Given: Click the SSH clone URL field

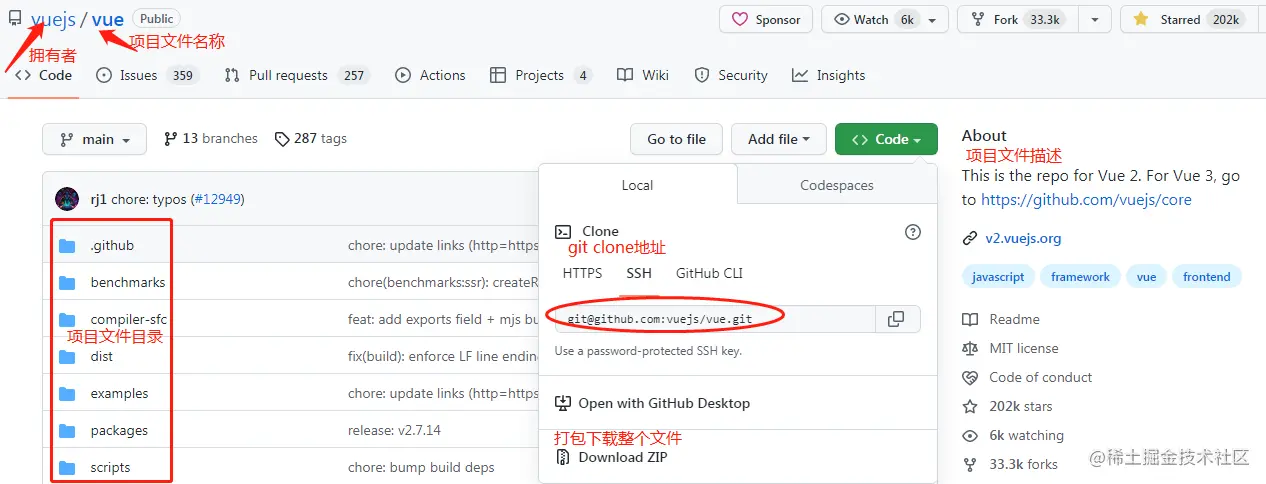Looking at the screenshot, I should [715, 319].
